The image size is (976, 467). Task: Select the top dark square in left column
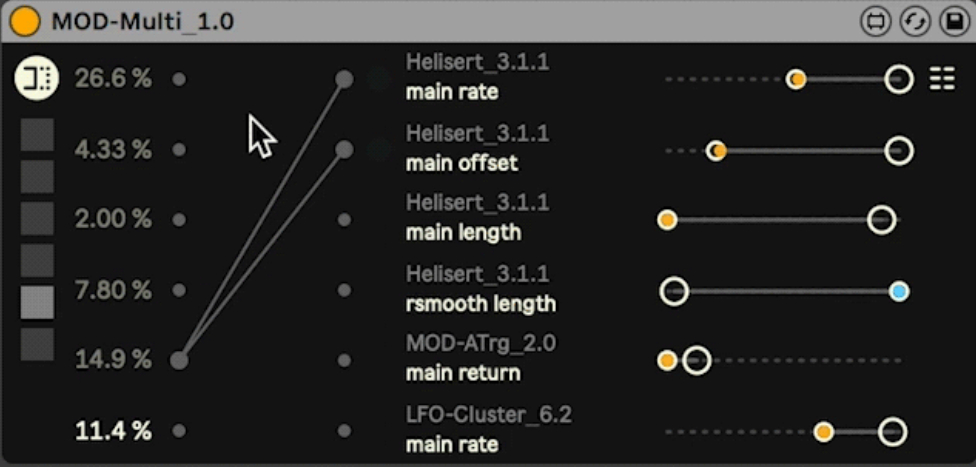point(37,134)
